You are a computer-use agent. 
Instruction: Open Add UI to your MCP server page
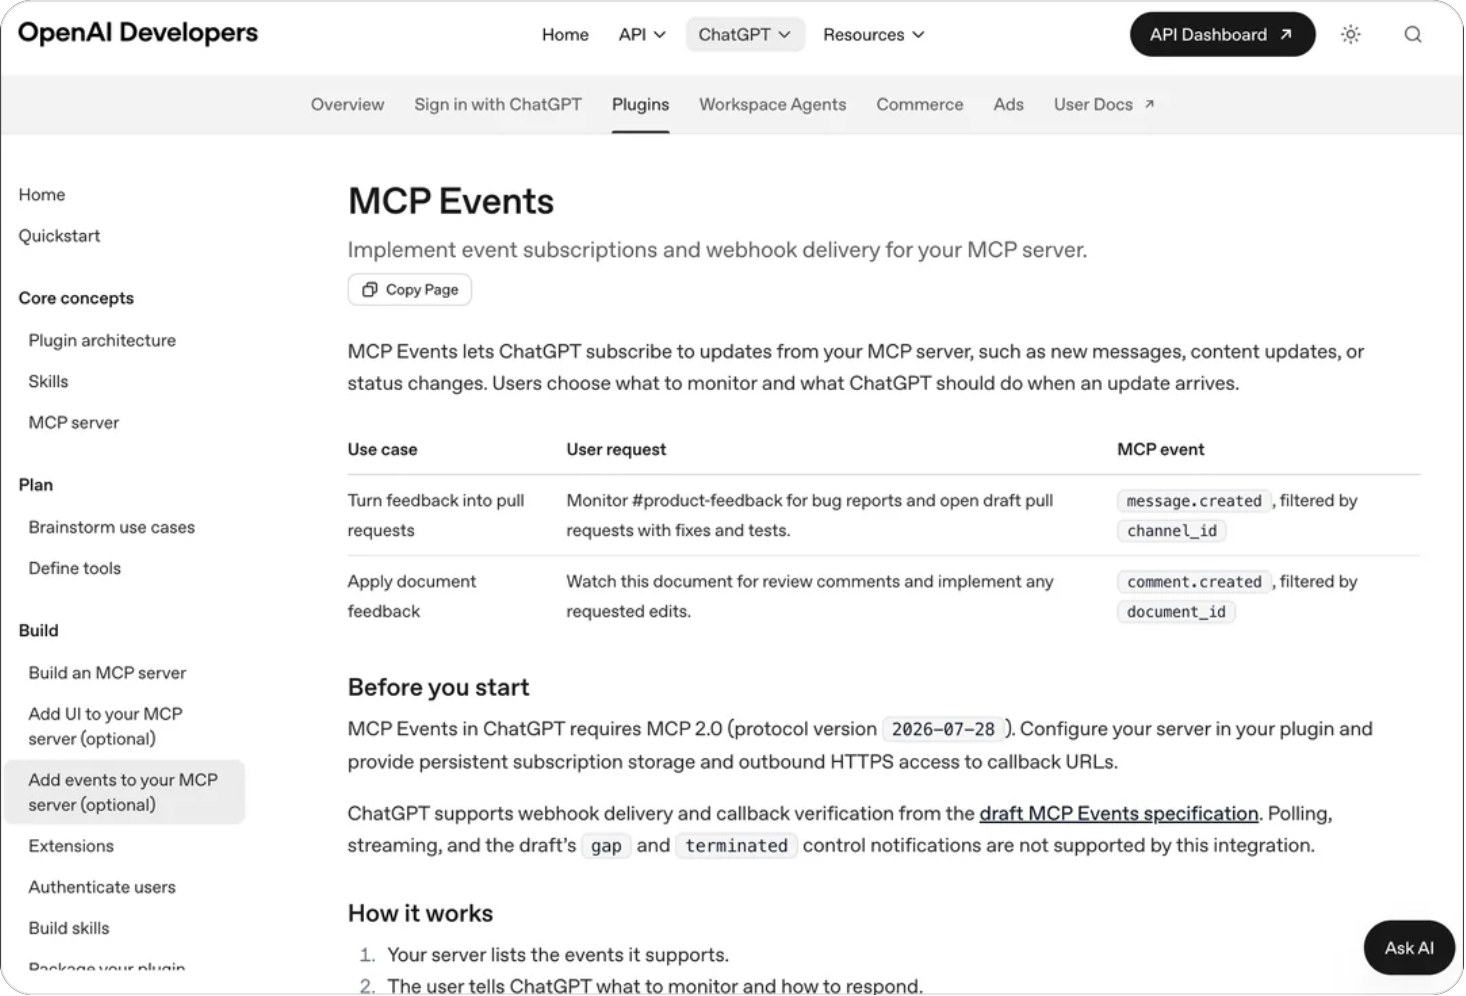coord(106,726)
